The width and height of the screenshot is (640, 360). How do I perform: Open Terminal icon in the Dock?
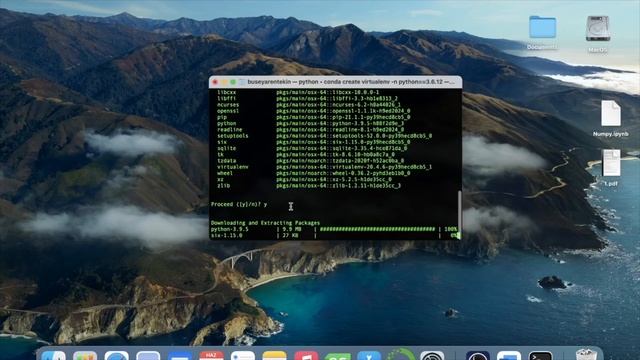(x=540, y=355)
